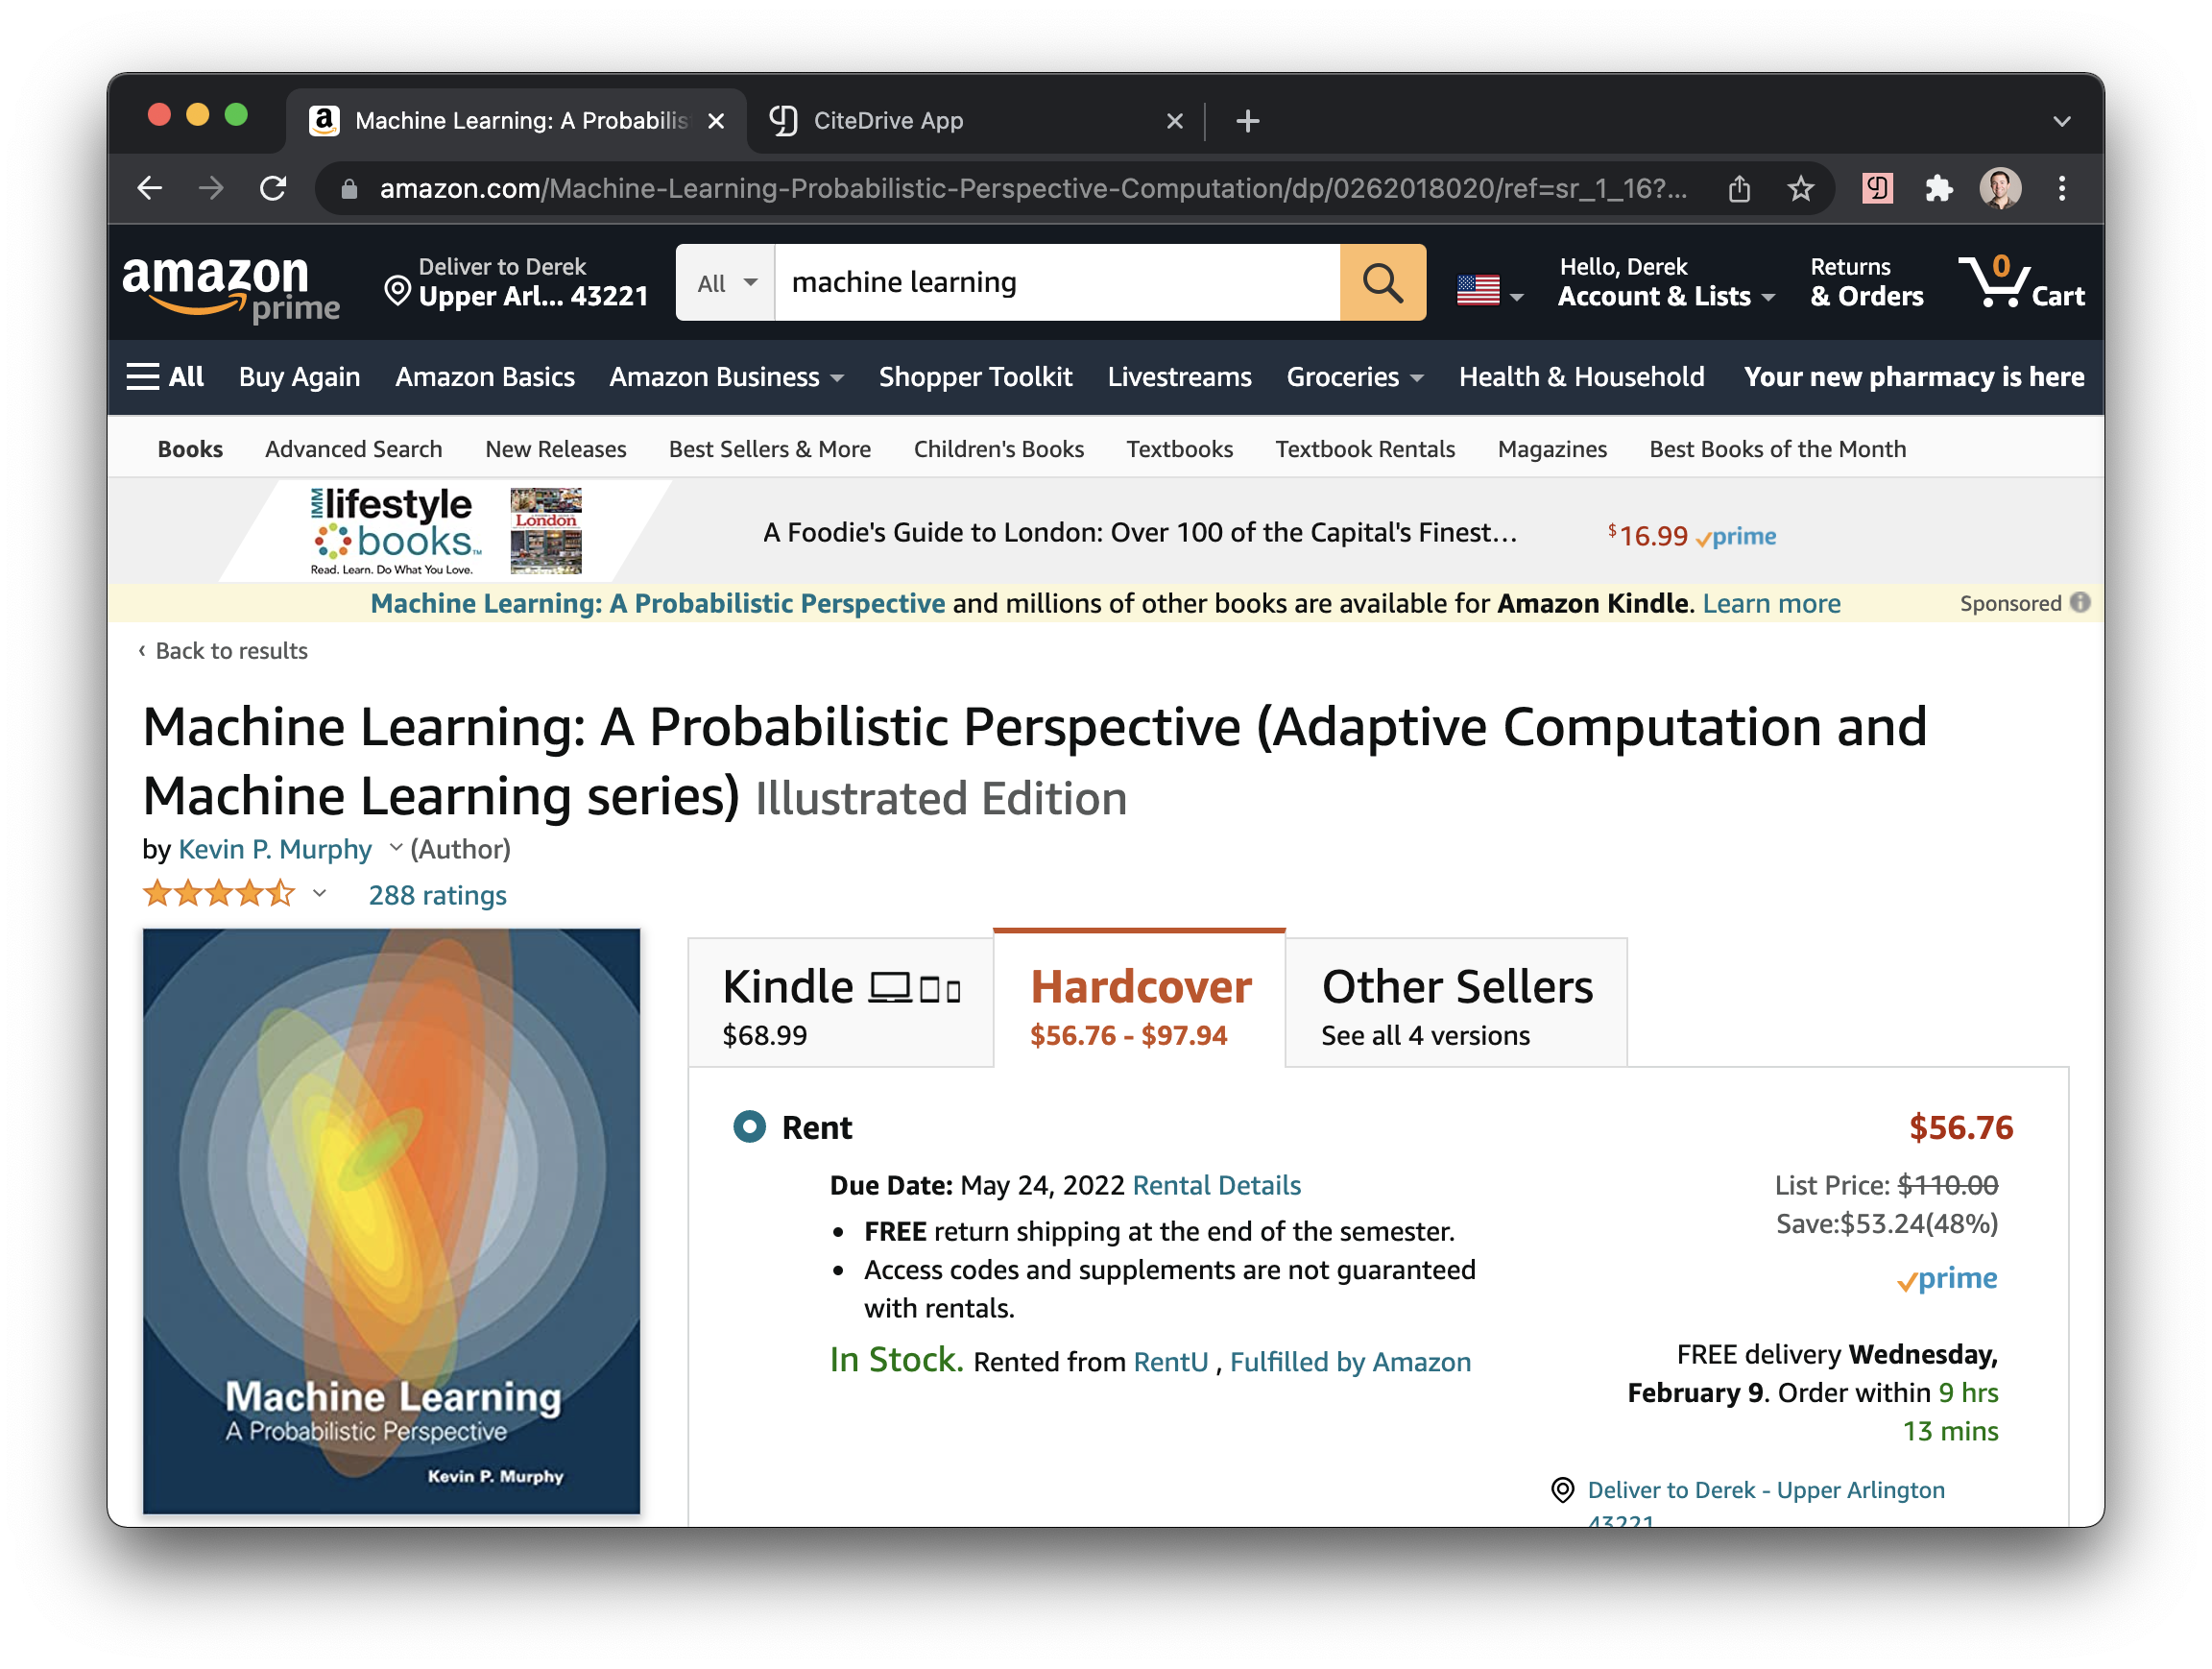Click the Deliver to Derek location
This screenshot has height=1669, width=2212.
pos(516,282)
